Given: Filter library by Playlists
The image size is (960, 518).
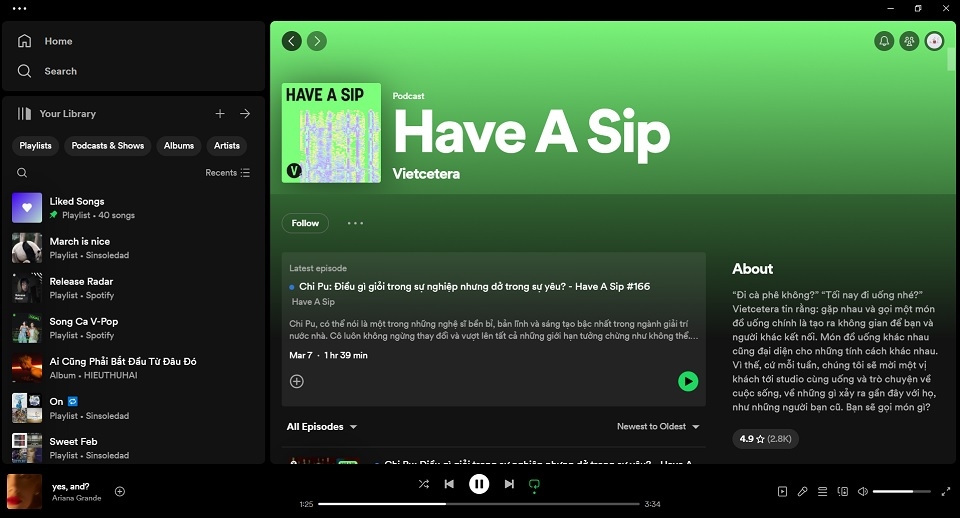Looking at the screenshot, I should [36, 146].
